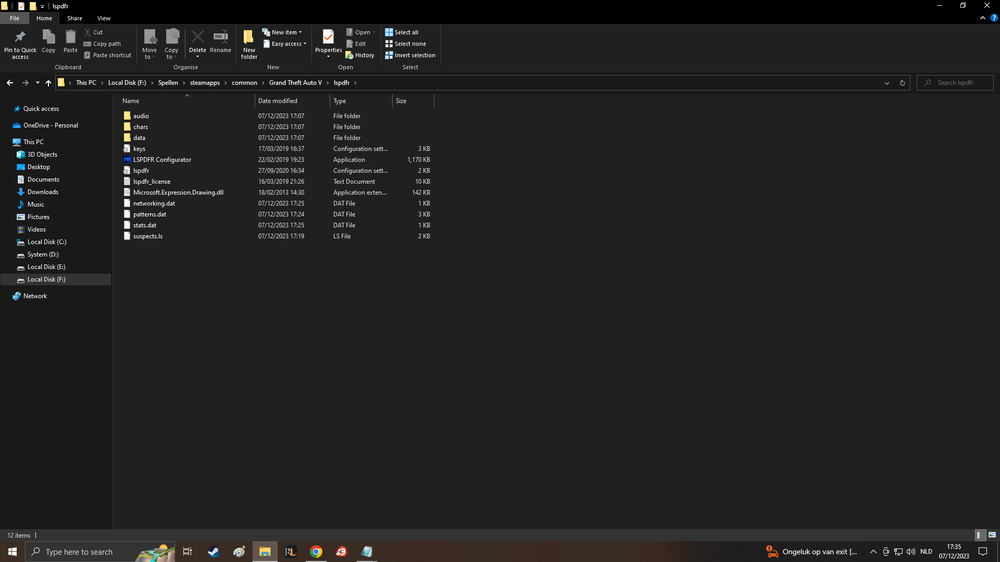The width and height of the screenshot is (1000, 562).
Task: Select the LSPDFR Configurator application
Action: coord(162,159)
